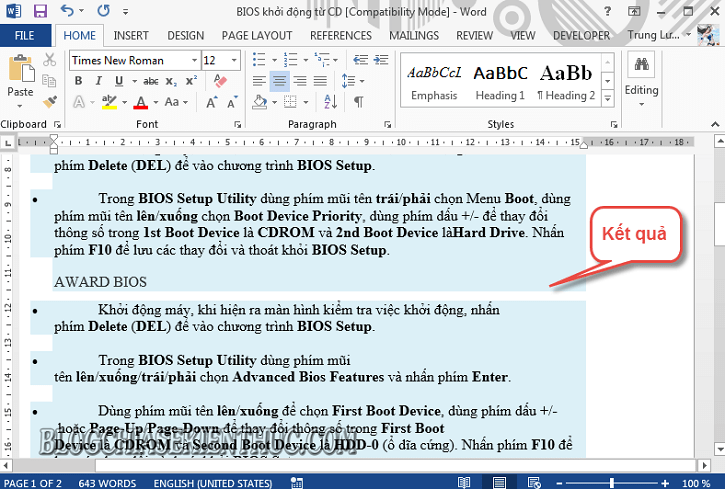This screenshot has width=725, height=489.
Task: Toggle Superscript formatting
Action: (x=191, y=80)
